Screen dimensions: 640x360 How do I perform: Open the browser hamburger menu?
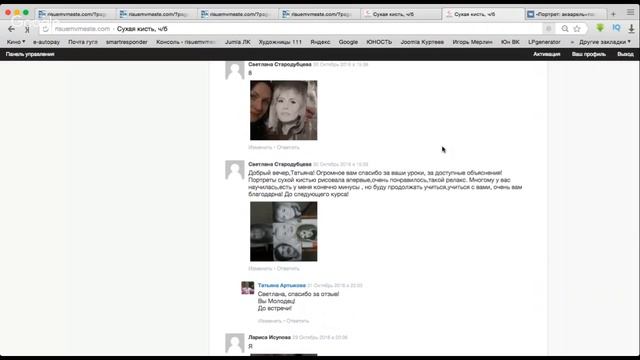[631, 12]
